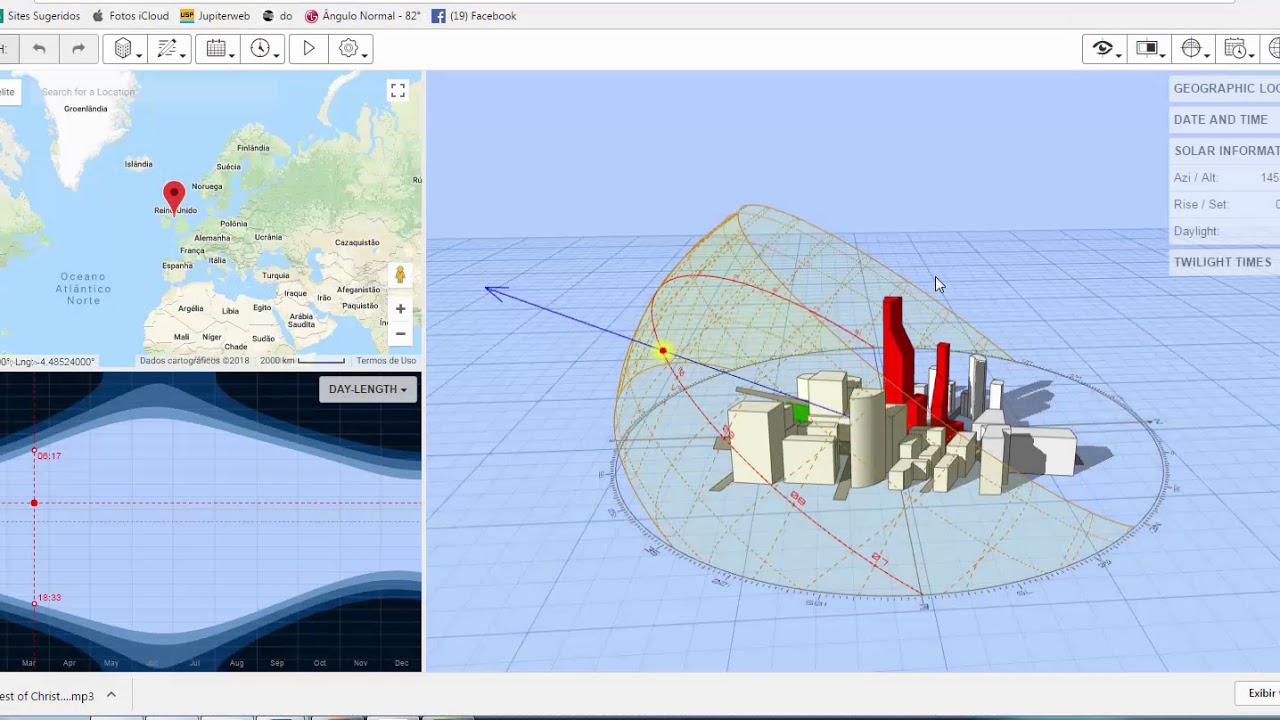
Task: Select the May month label on chart
Action: pos(111,663)
